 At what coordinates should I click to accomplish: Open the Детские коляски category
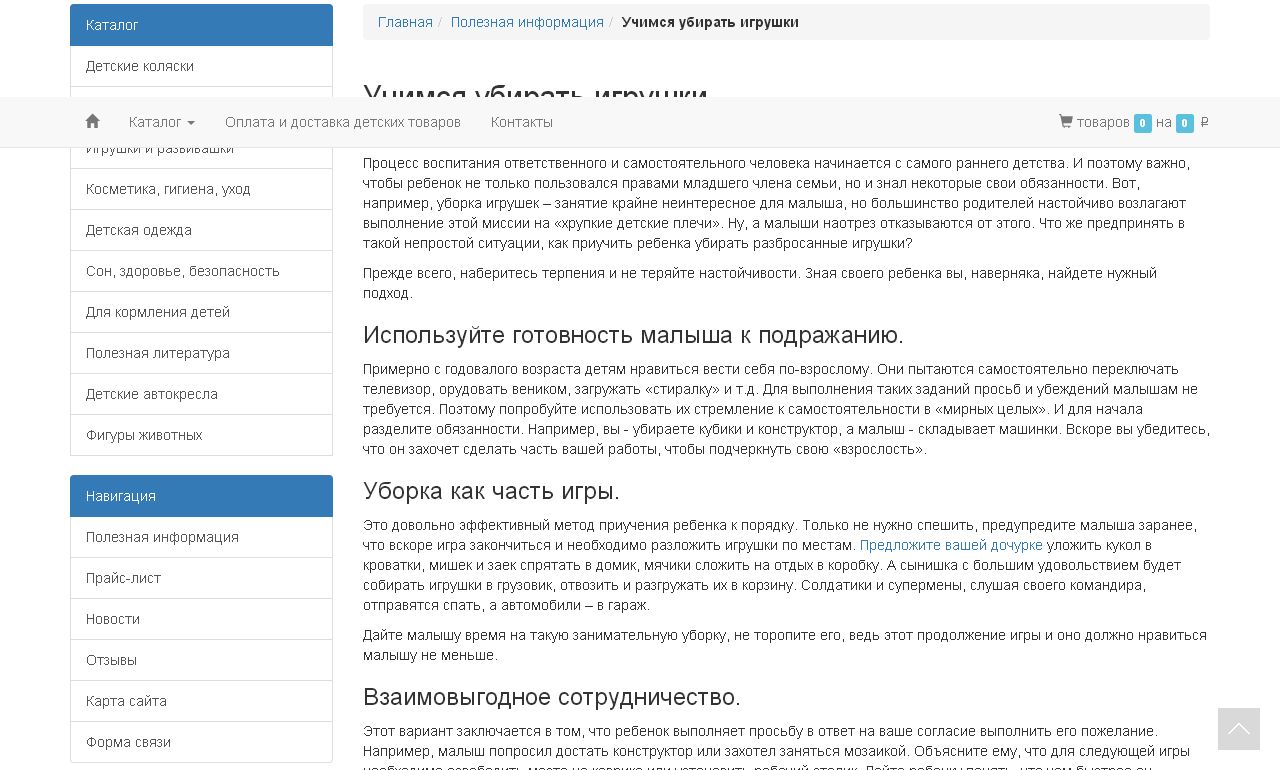click(x=201, y=66)
